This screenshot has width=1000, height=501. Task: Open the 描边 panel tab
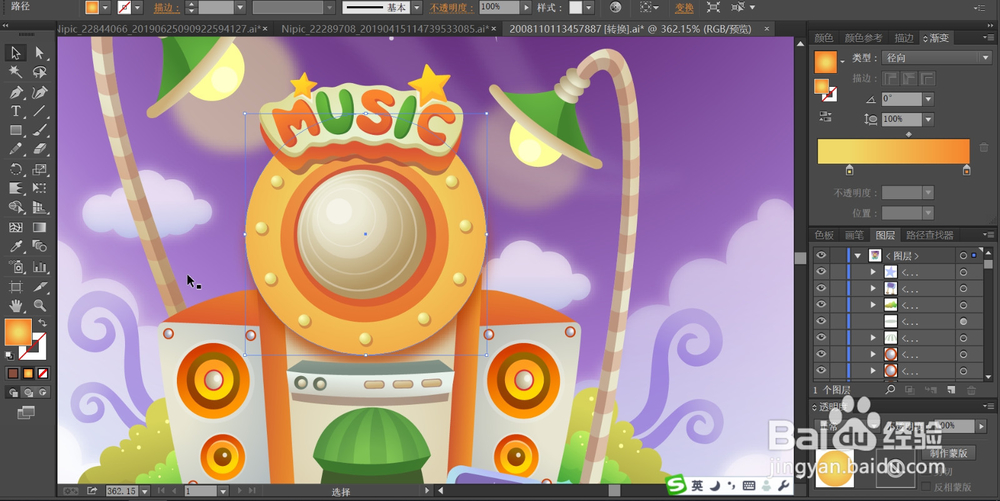pyautogui.click(x=904, y=38)
